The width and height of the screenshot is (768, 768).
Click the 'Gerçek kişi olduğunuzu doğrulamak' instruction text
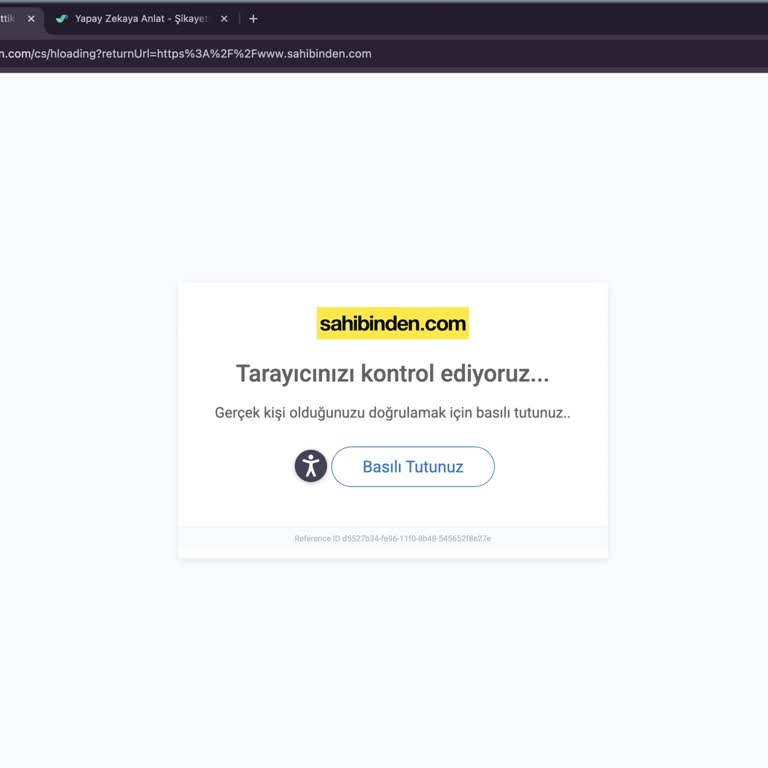(x=392, y=413)
